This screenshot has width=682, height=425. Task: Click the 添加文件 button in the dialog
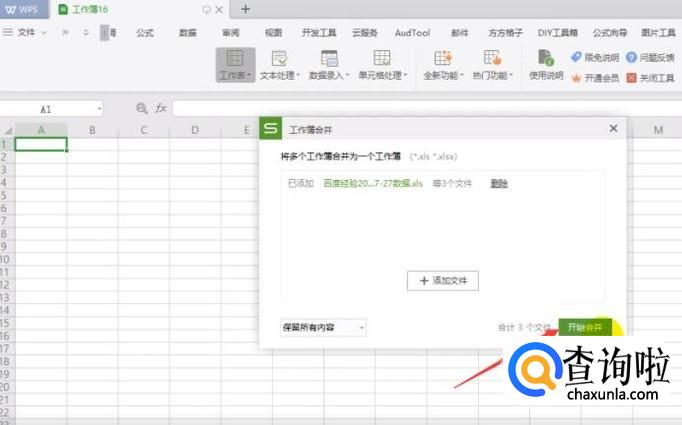[x=443, y=281]
